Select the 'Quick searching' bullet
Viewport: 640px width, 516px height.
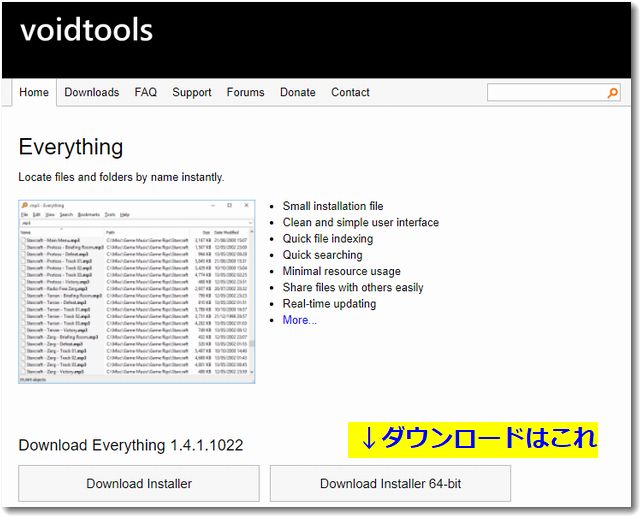click(x=322, y=255)
